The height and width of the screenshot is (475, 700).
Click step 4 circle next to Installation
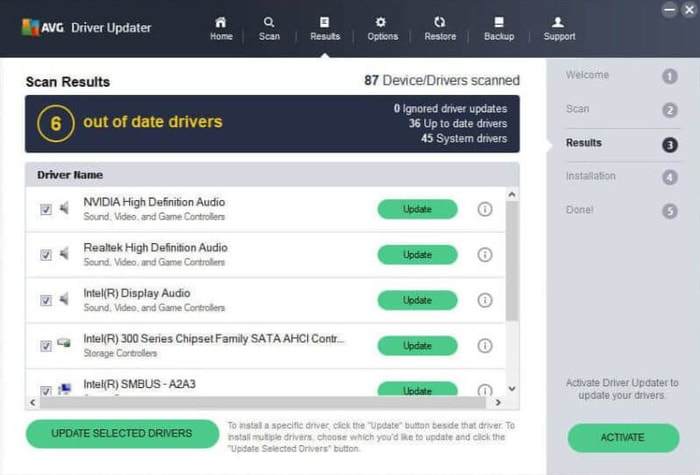point(669,178)
